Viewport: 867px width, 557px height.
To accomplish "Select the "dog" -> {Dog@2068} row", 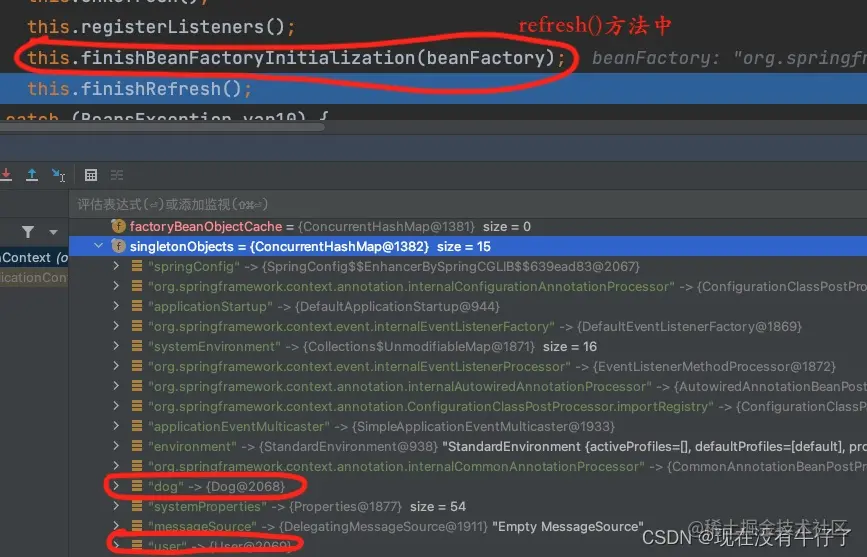I will pyautogui.click(x=468, y=486).
